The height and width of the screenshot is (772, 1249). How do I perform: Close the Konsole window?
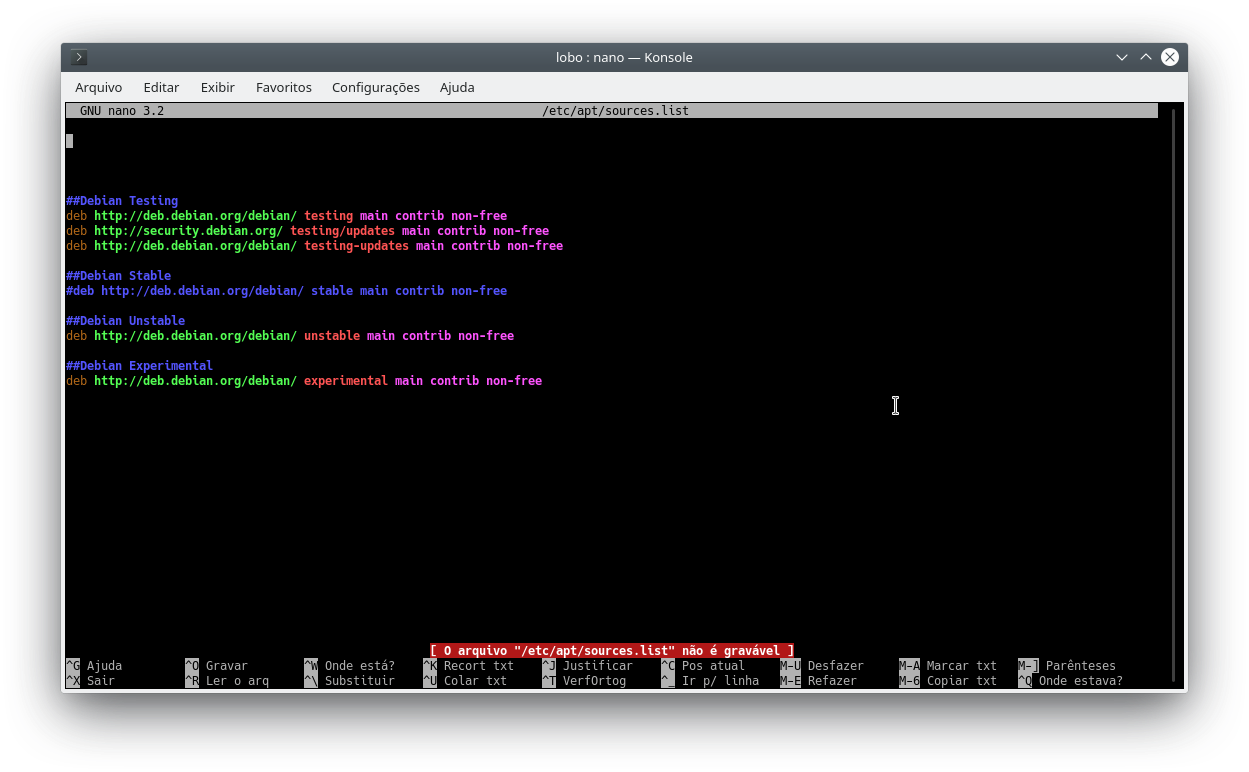(1169, 57)
